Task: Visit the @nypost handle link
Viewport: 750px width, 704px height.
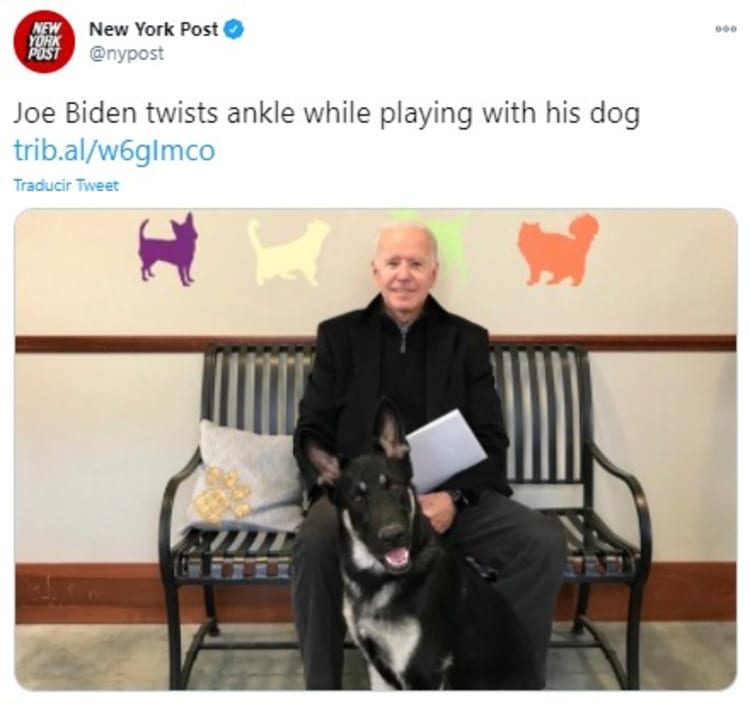Action: [126, 53]
